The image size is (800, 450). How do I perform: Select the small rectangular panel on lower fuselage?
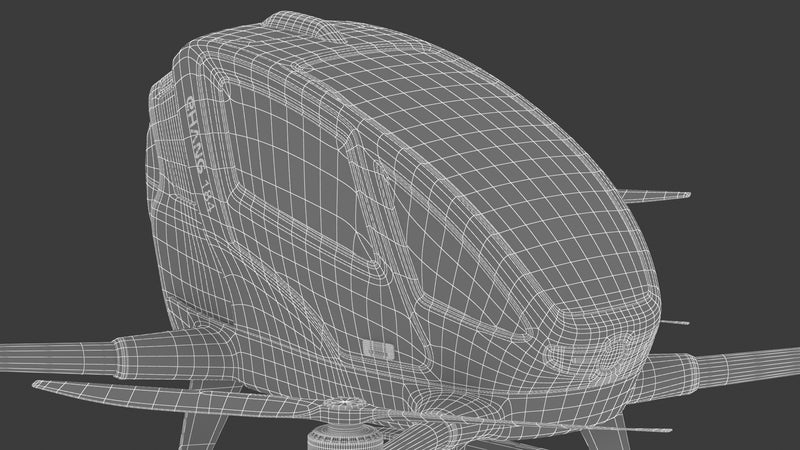tap(379, 348)
